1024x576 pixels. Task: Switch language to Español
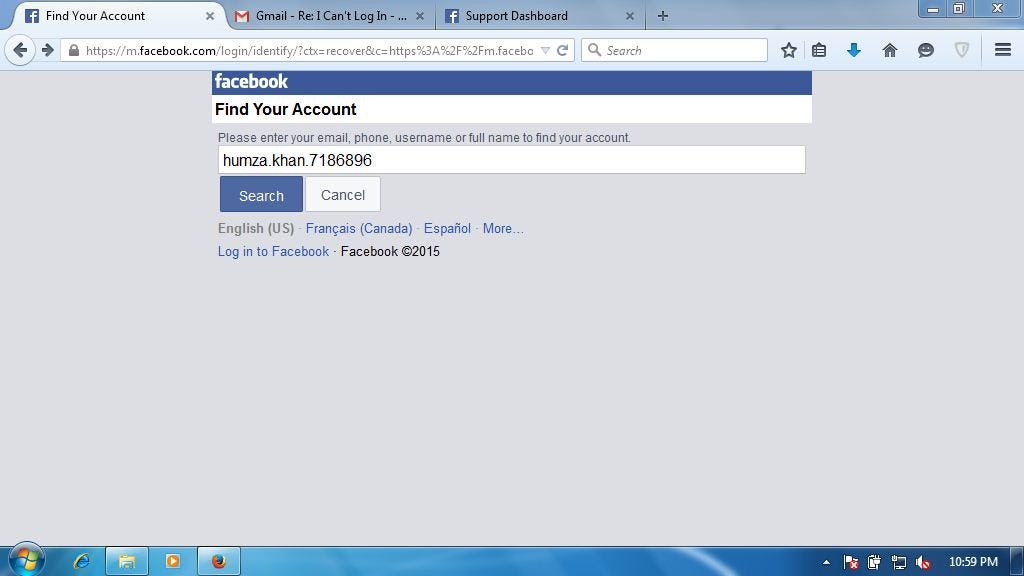tap(447, 229)
